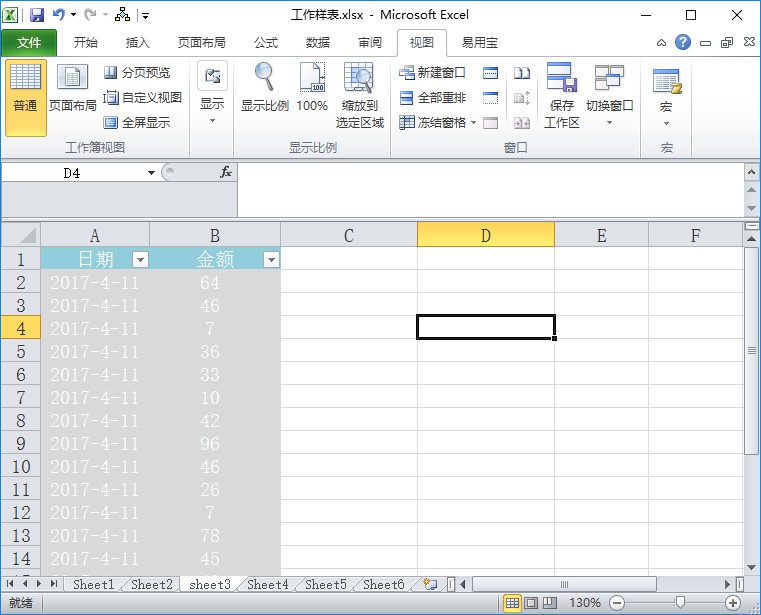Click the Save icon in quick access toolbar
Screen dimensions: 761x615
tap(37, 15)
